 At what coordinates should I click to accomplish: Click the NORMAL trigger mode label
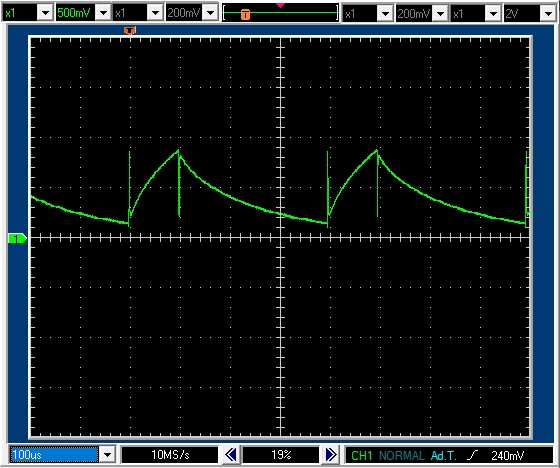[x=401, y=455]
